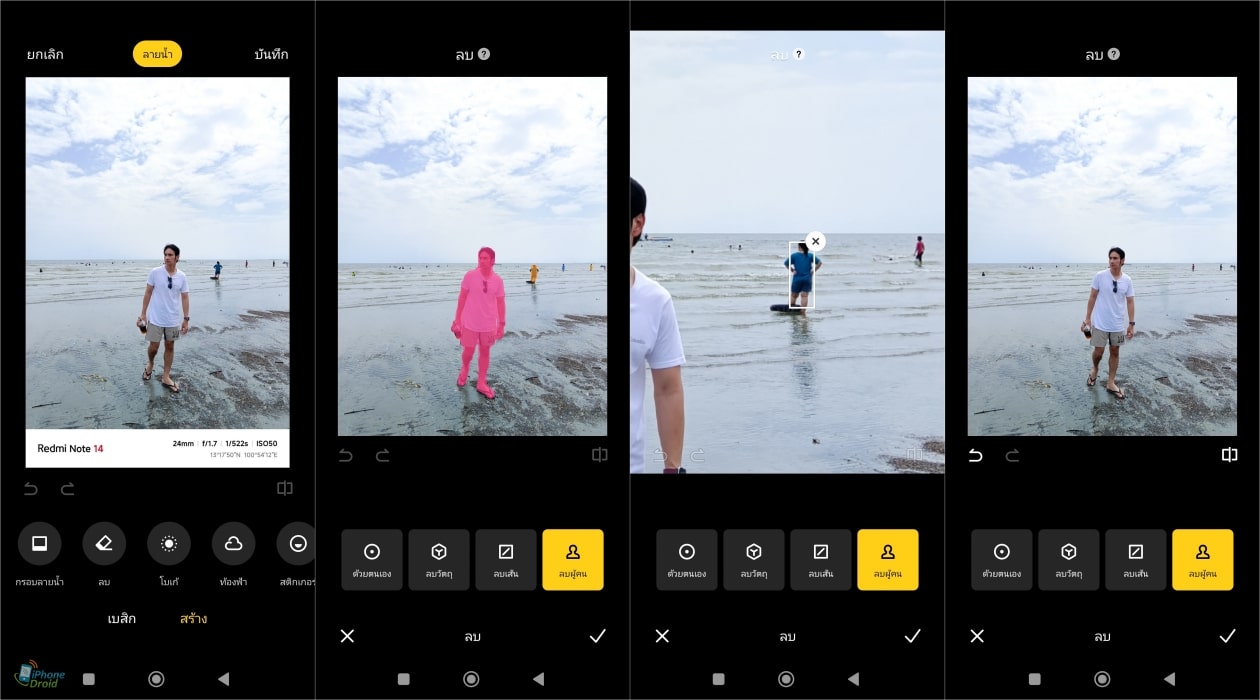This screenshot has height=700, width=1260.
Task: Switch to the สร้าง tab
Action: pyautogui.click(x=193, y=619)
